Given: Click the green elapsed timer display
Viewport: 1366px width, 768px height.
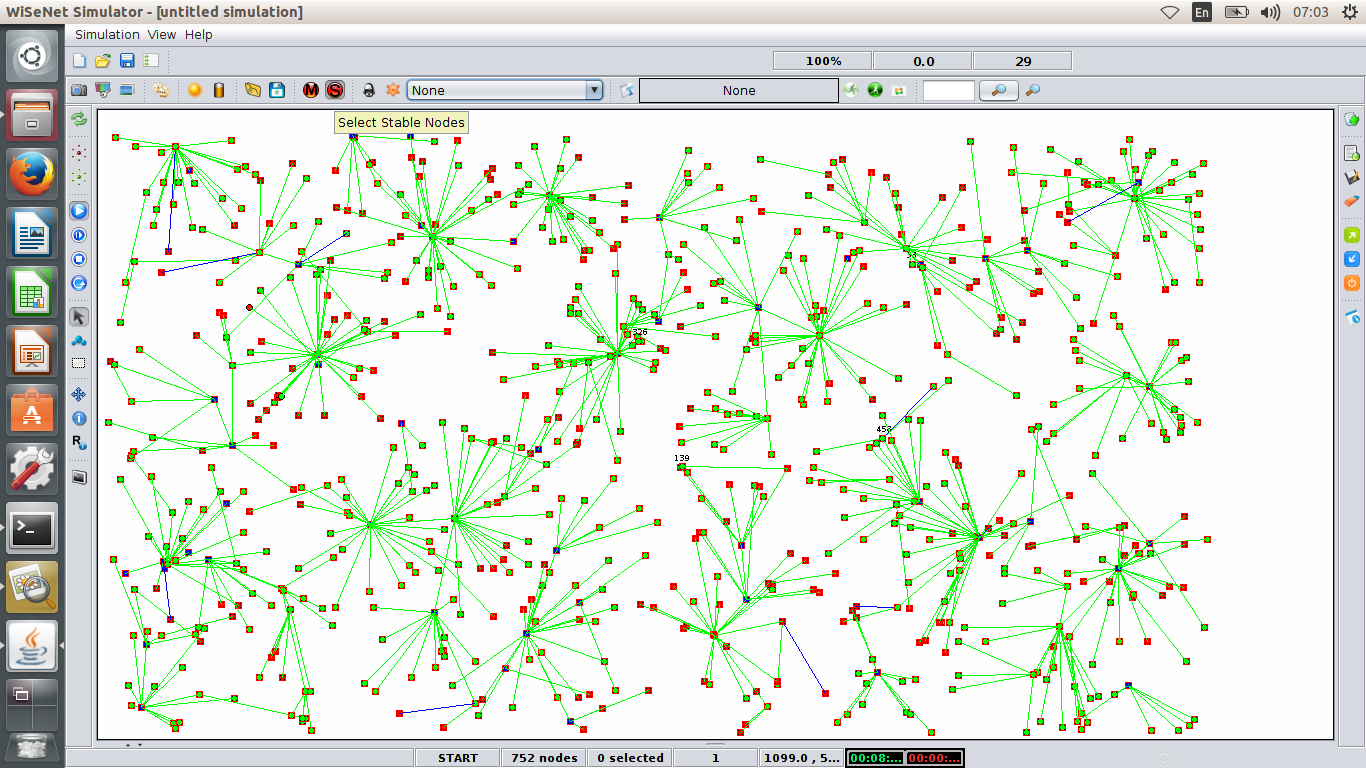Looking at the screenshot, I should (x=875, y=758).
